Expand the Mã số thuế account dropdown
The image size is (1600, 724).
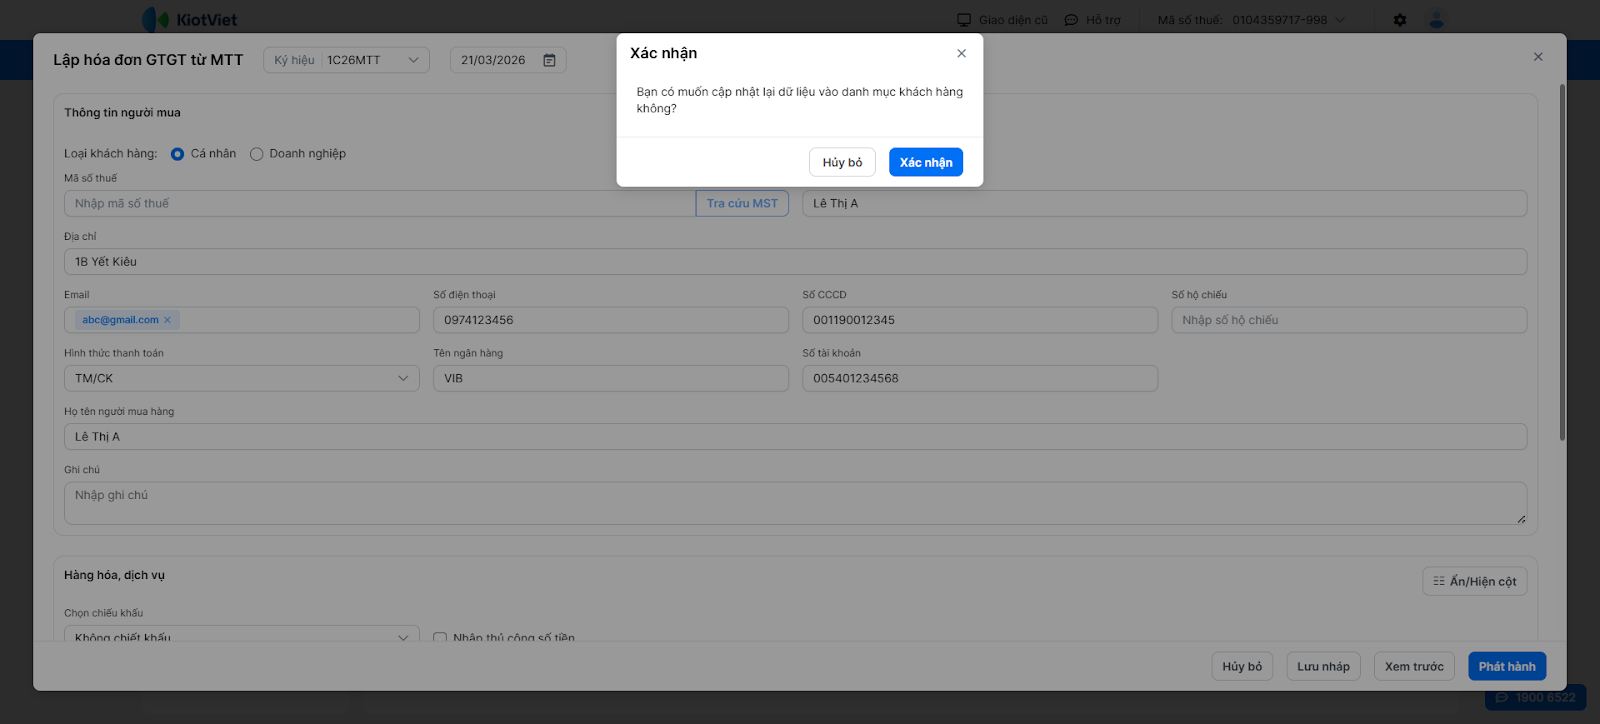[1340, 20]
